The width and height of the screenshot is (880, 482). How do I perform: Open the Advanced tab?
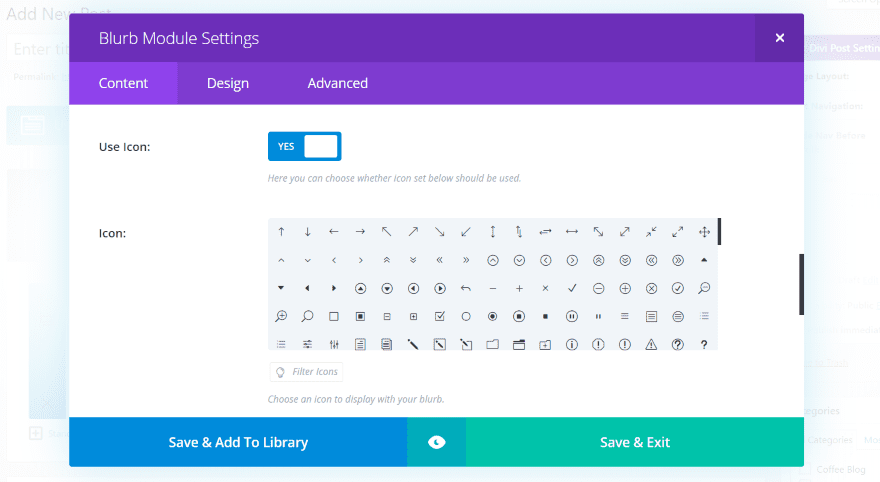pos(338,83)
